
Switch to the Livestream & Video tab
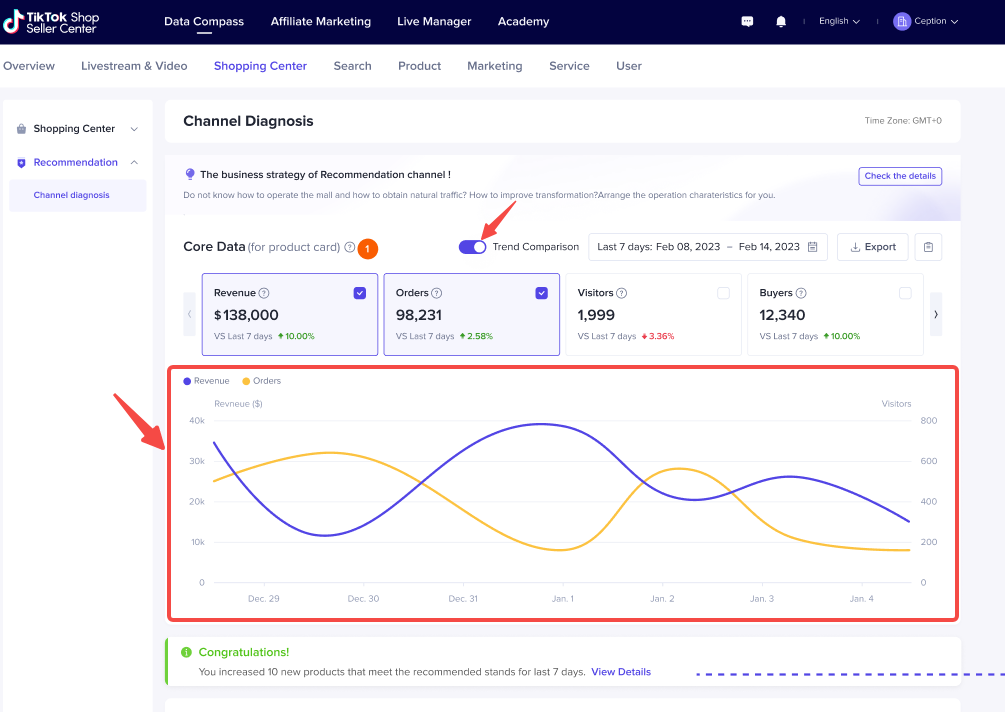[x=134, y=66]
